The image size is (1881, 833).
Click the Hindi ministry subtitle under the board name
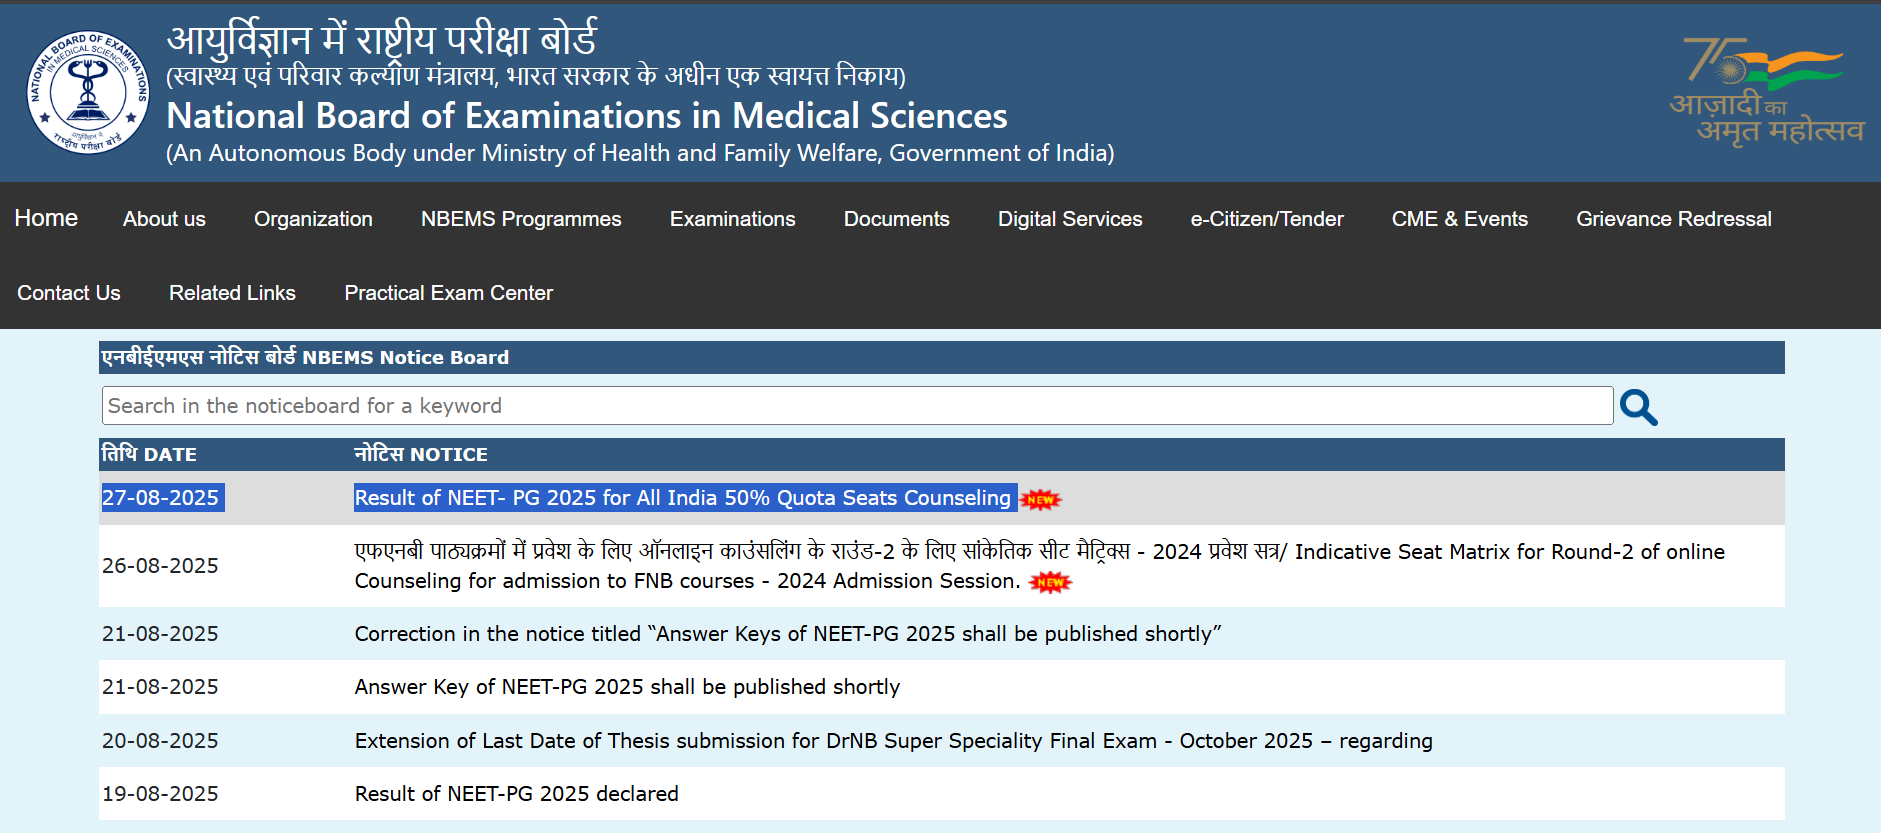tap(536, 76)
